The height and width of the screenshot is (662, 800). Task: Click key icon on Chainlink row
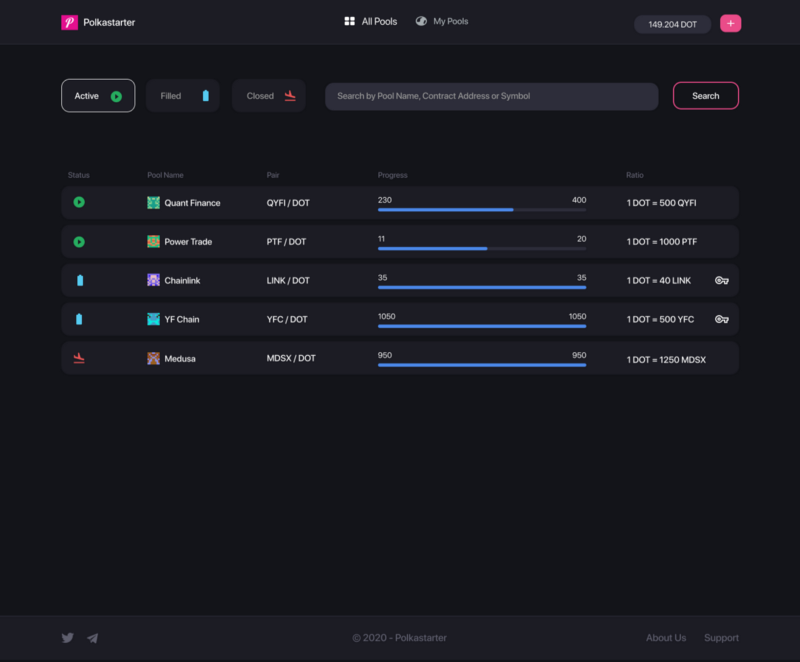point(721,281)
